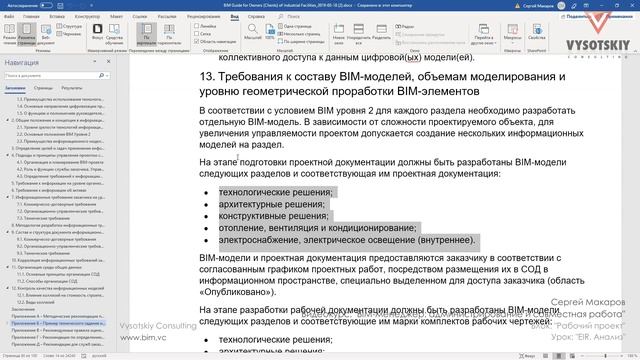Open the References (Ссылки) ribbon tab
Screen dimensions: 640x360
click(x=140, y=17)
